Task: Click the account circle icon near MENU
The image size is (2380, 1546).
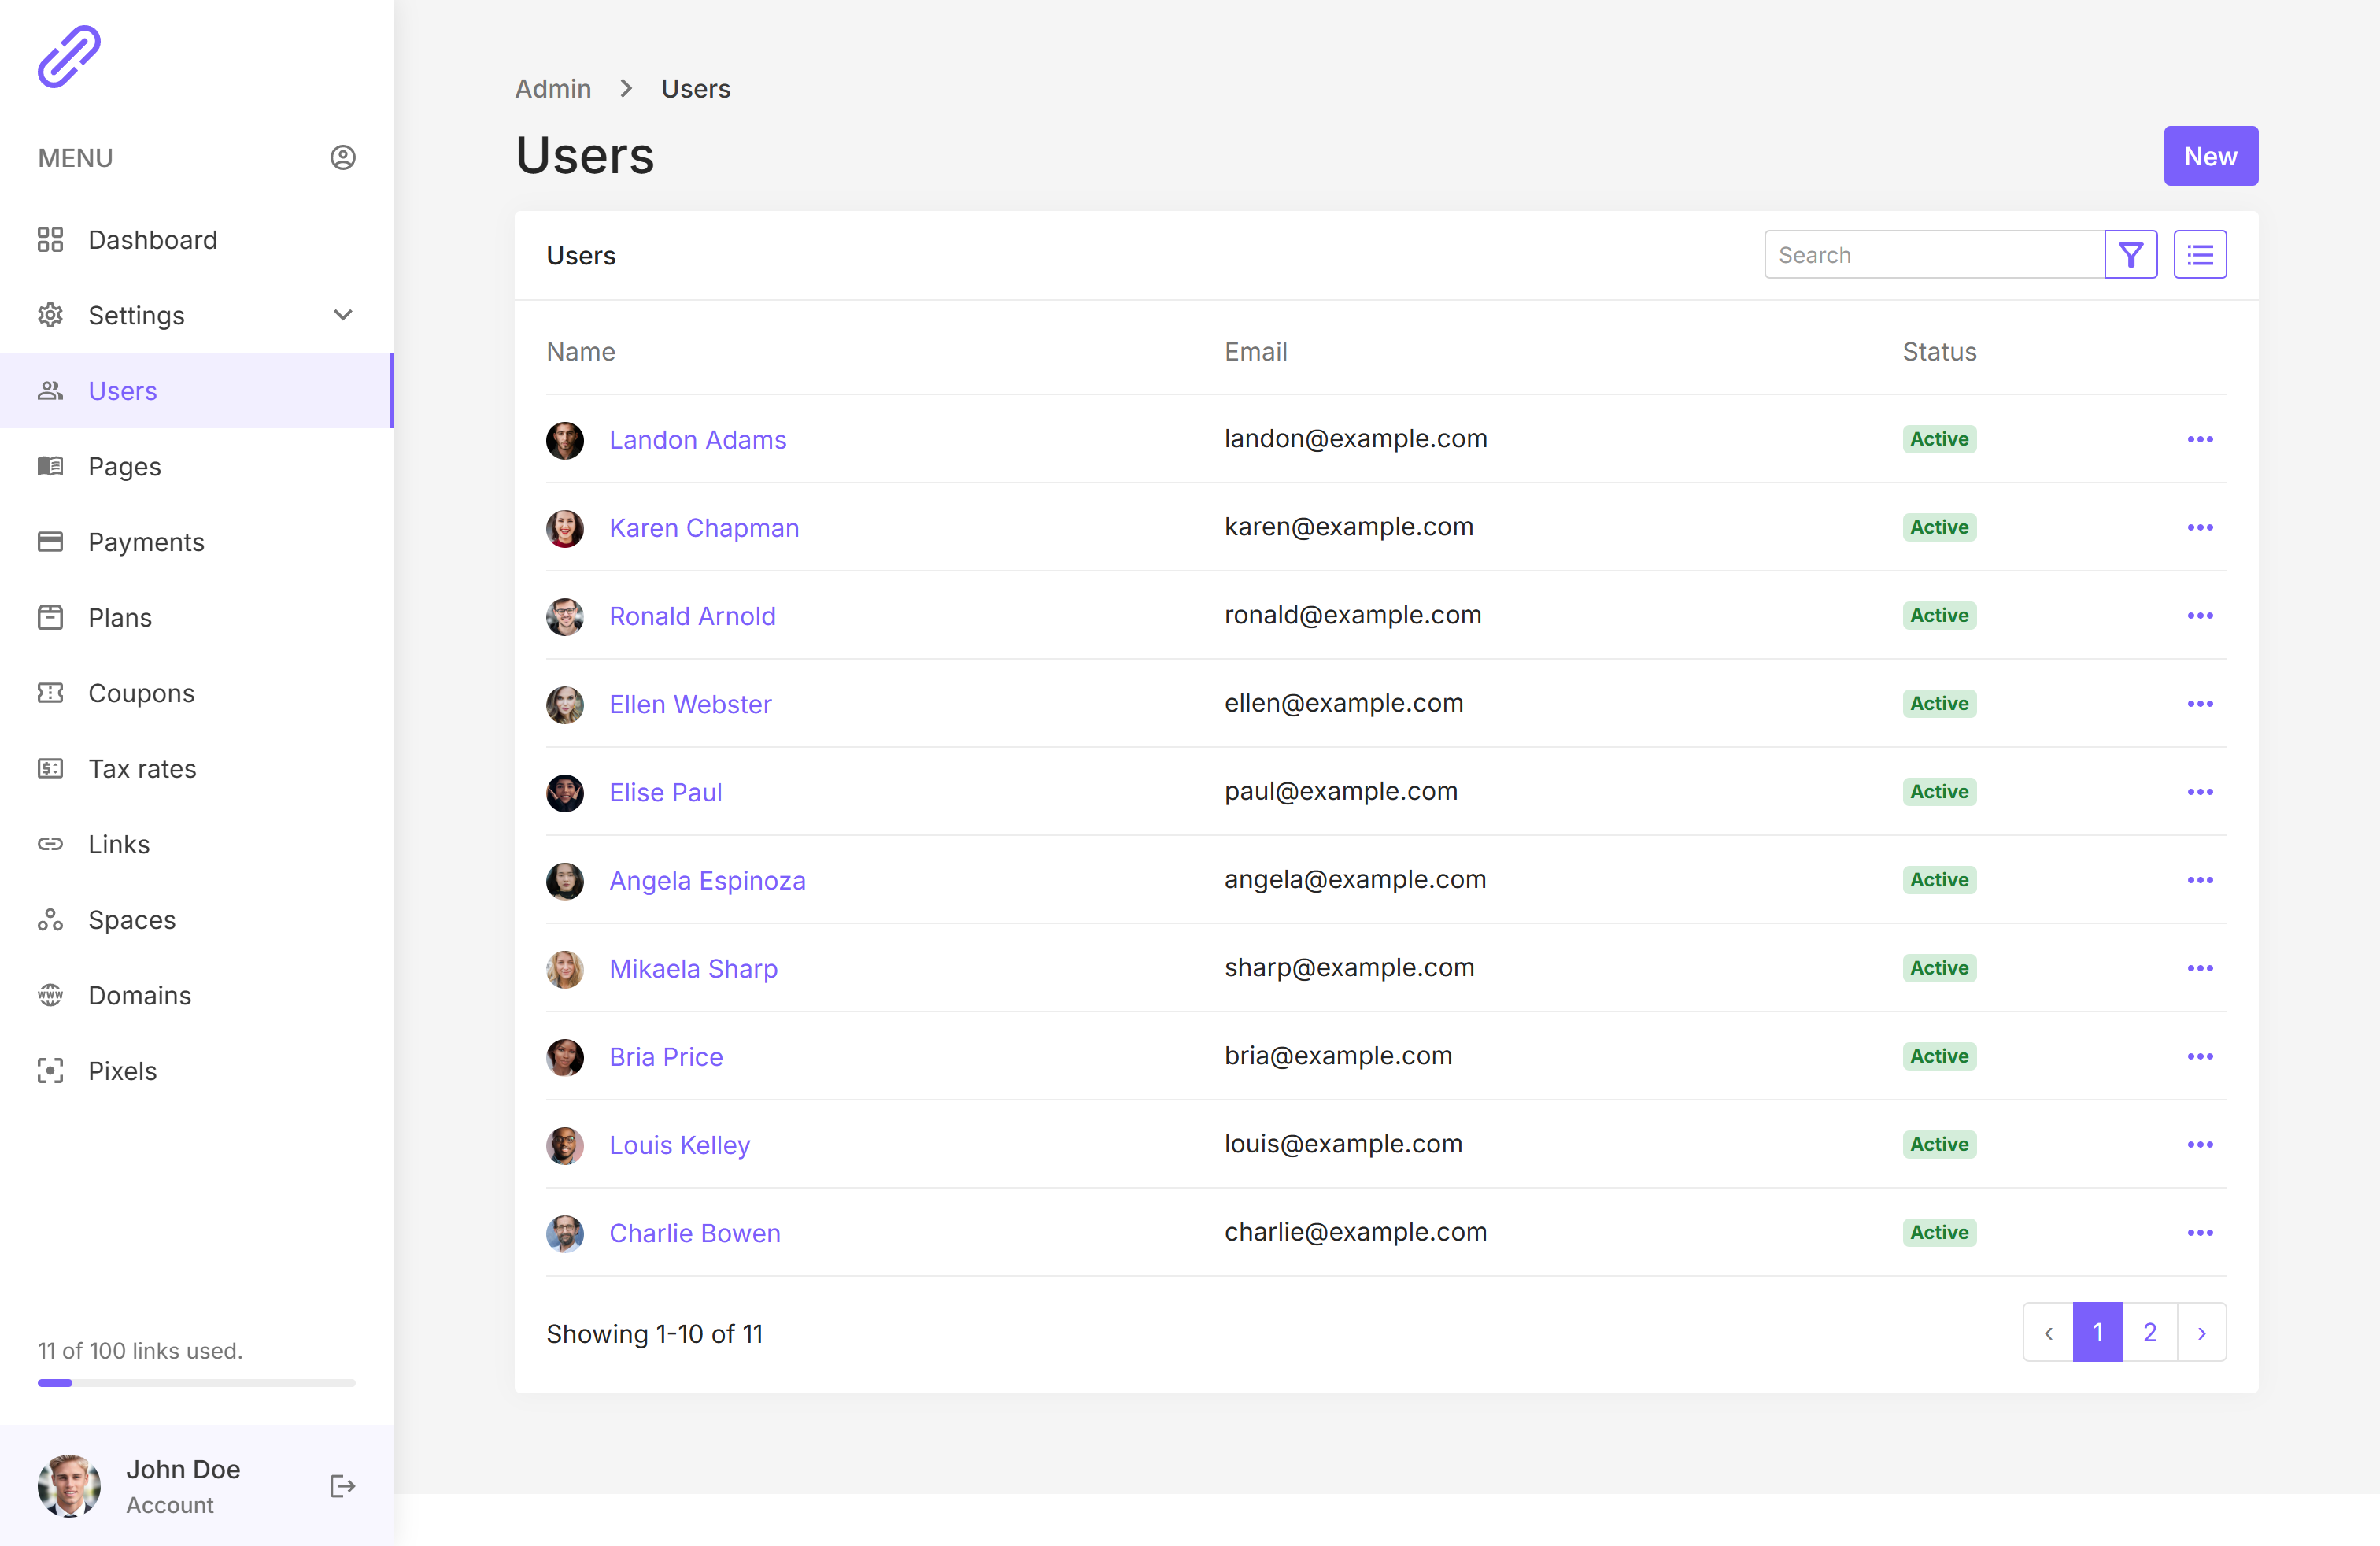Action: [343, 157]
